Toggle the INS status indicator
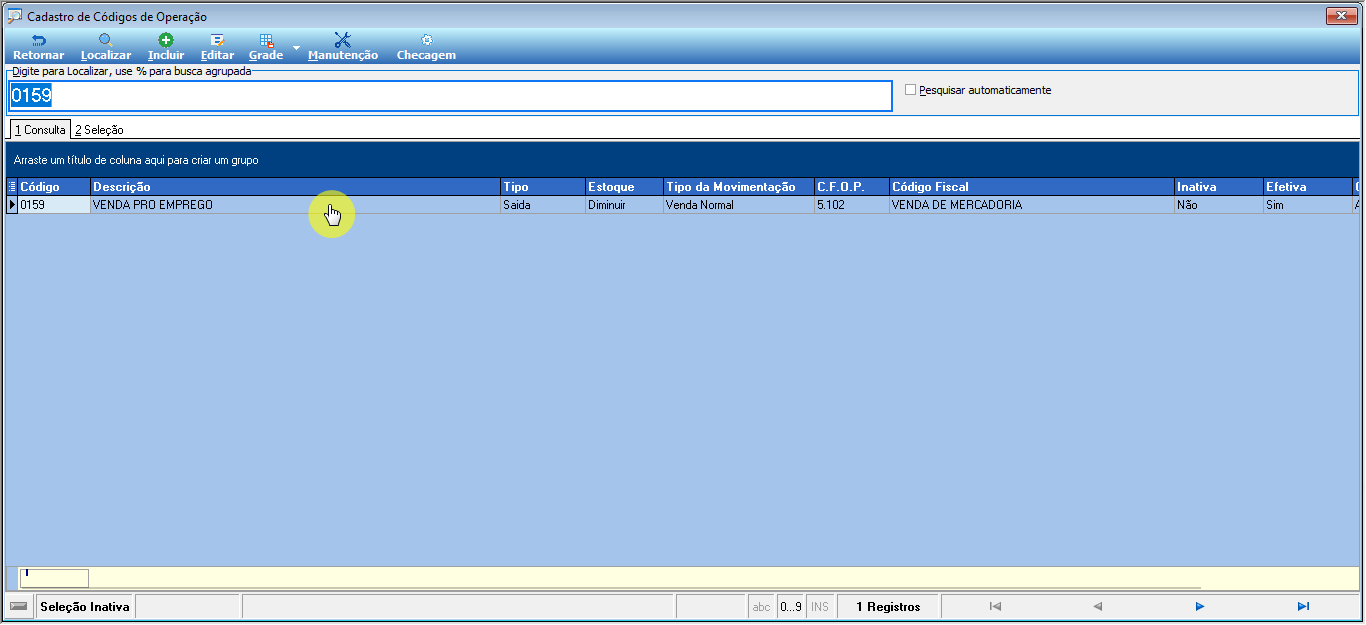 [x=820, y=607]
